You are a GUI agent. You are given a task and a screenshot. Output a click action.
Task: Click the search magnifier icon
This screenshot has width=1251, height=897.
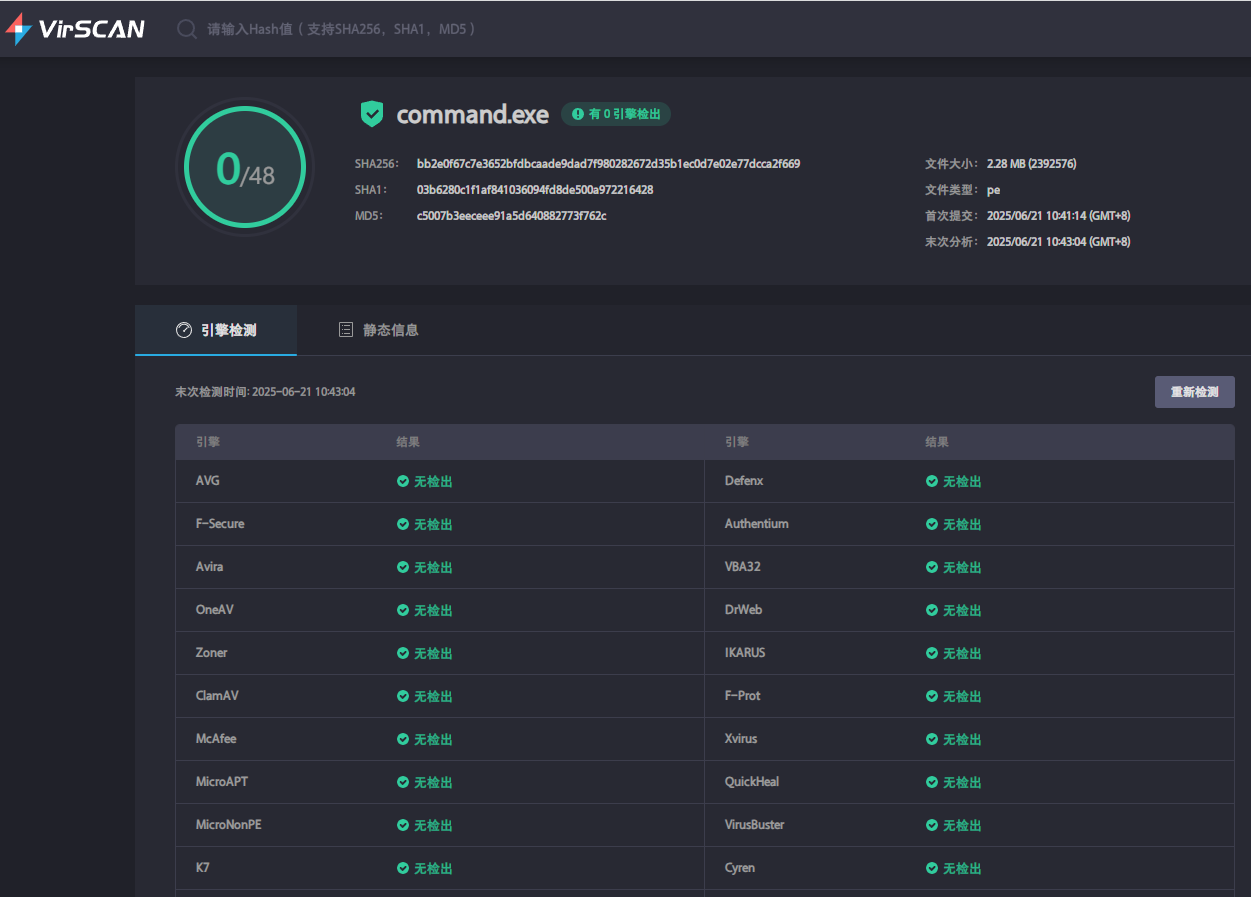pyautogui.click(x=186, y=29)
